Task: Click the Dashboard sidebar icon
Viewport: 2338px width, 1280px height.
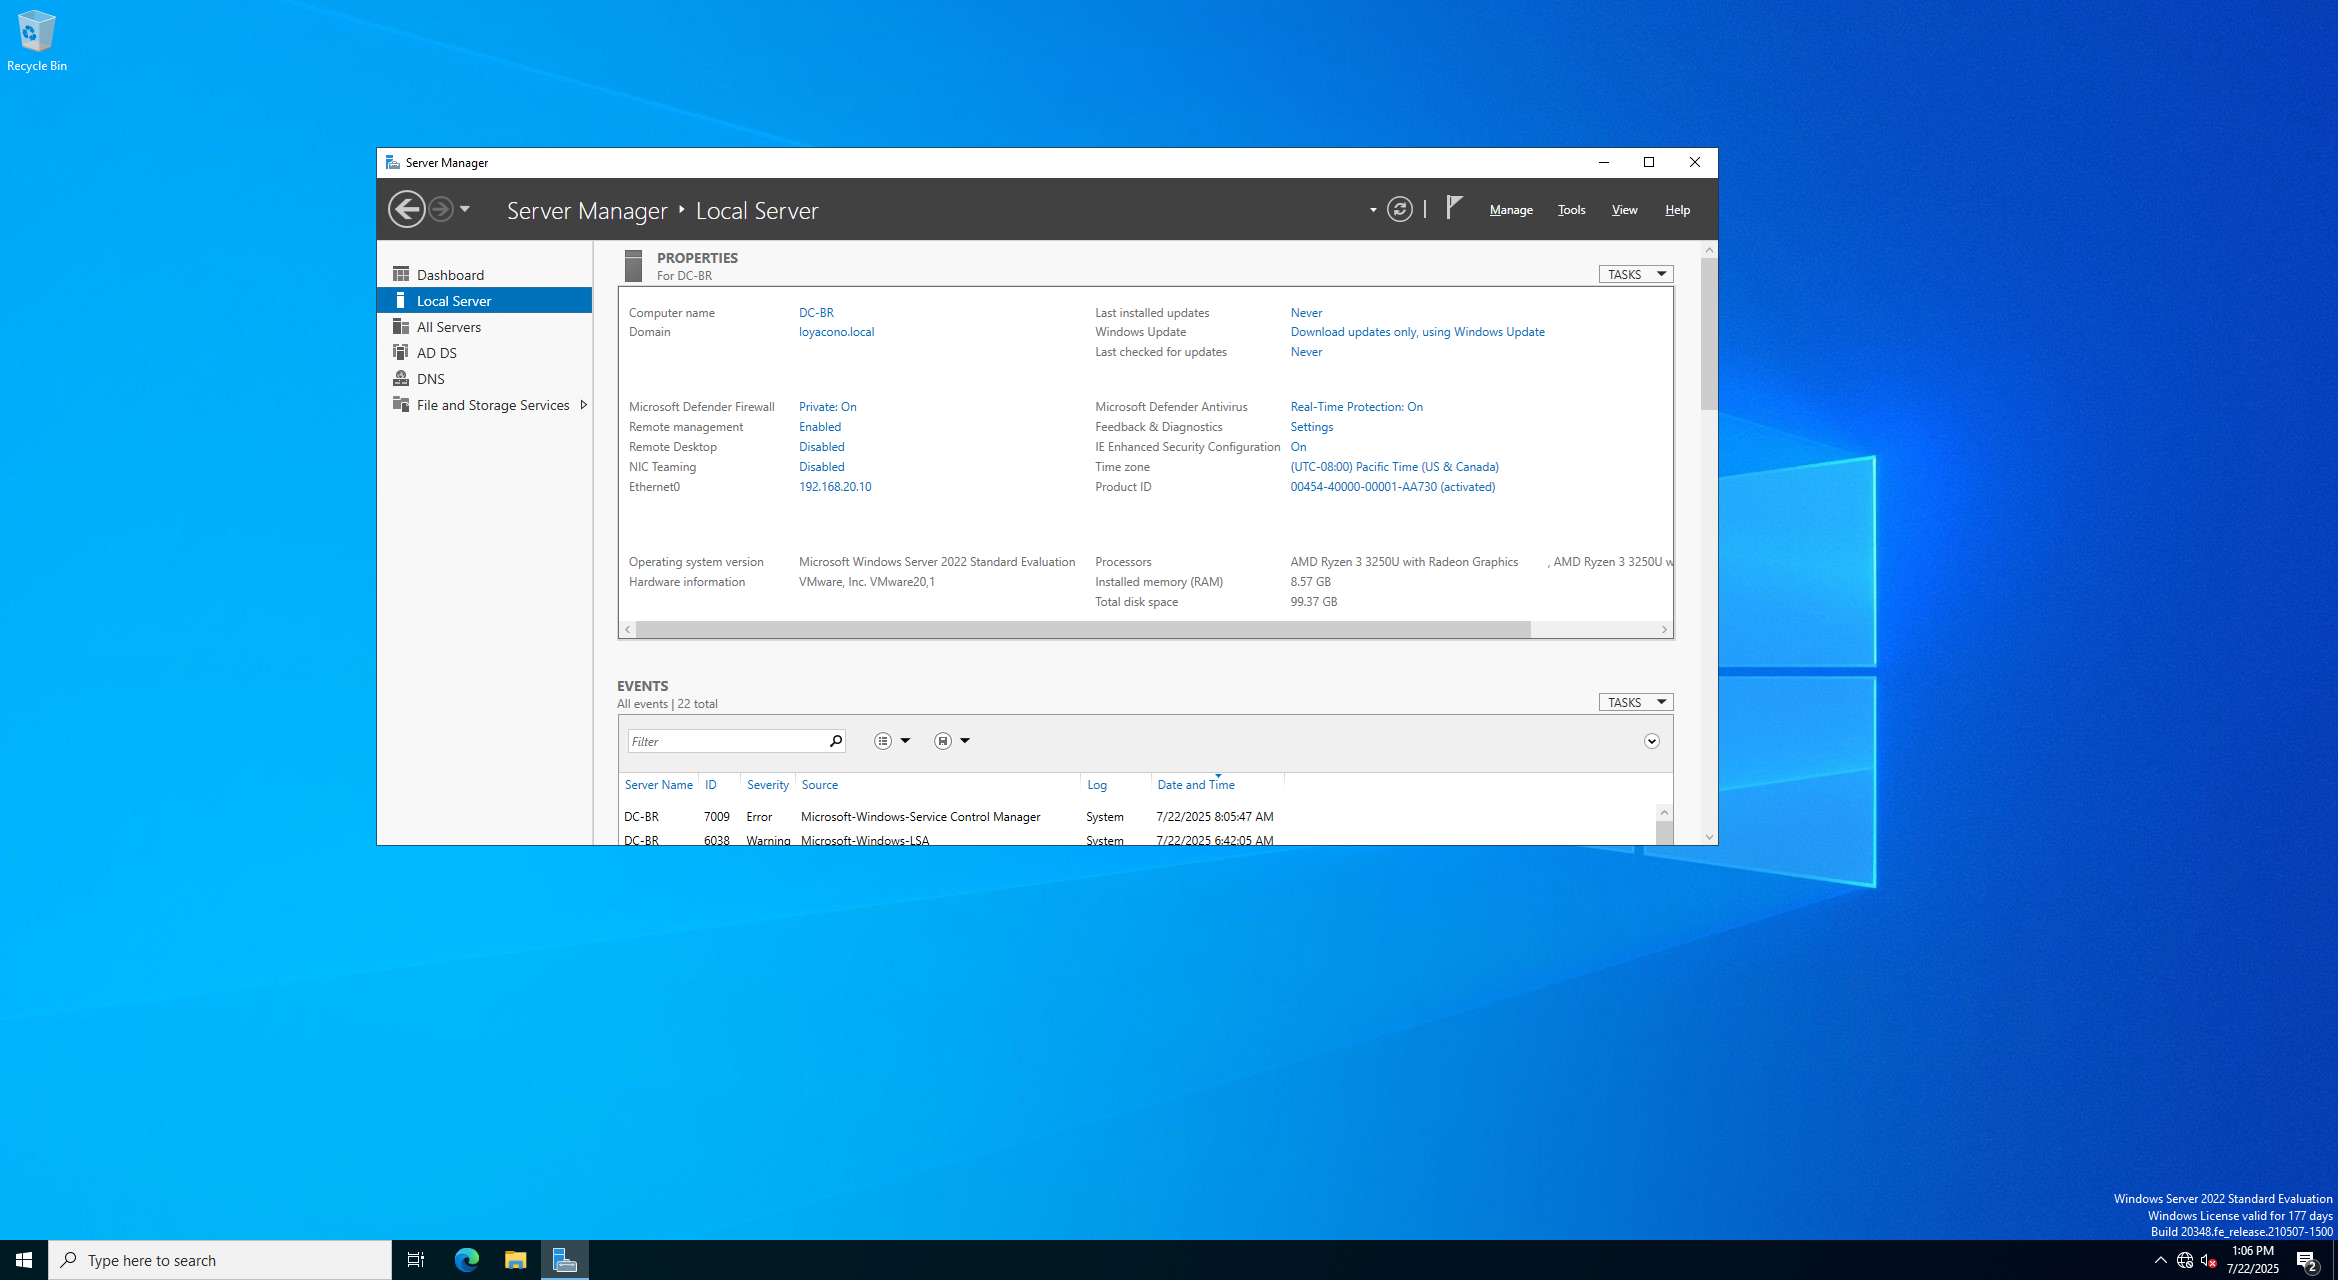Action: coord(401,274)
